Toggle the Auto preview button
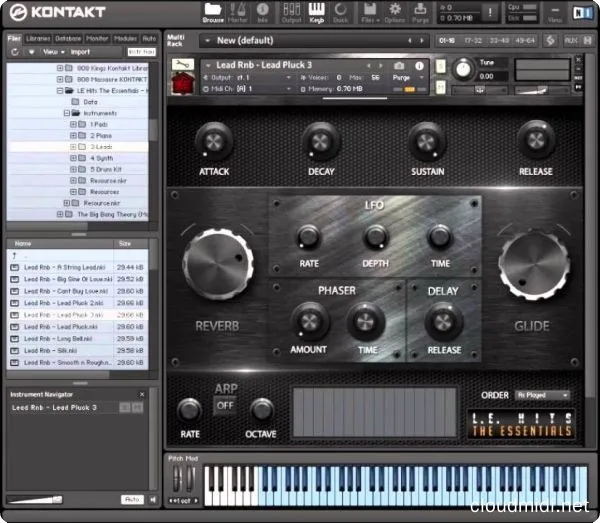 [132, 499]
